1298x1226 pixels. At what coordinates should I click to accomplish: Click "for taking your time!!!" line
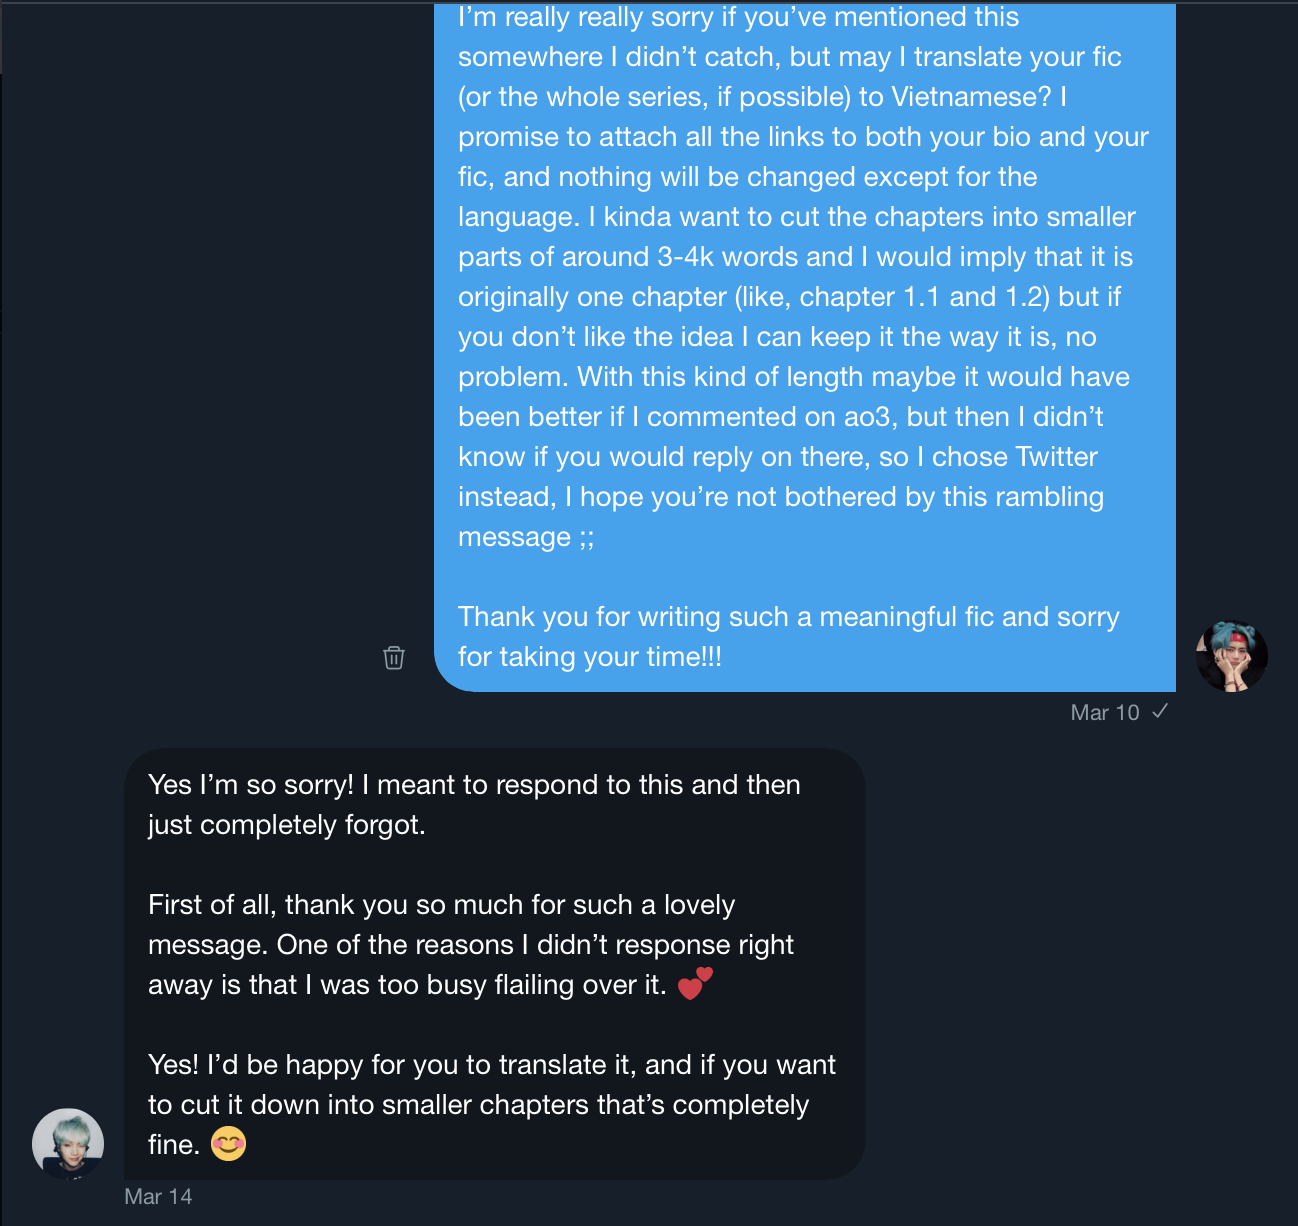pyautogui.click(x=590, y=656)
